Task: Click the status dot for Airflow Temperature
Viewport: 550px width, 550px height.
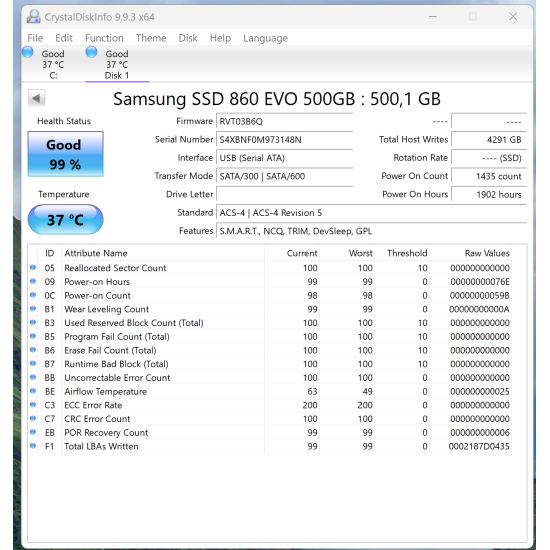Action: (33, 391)
